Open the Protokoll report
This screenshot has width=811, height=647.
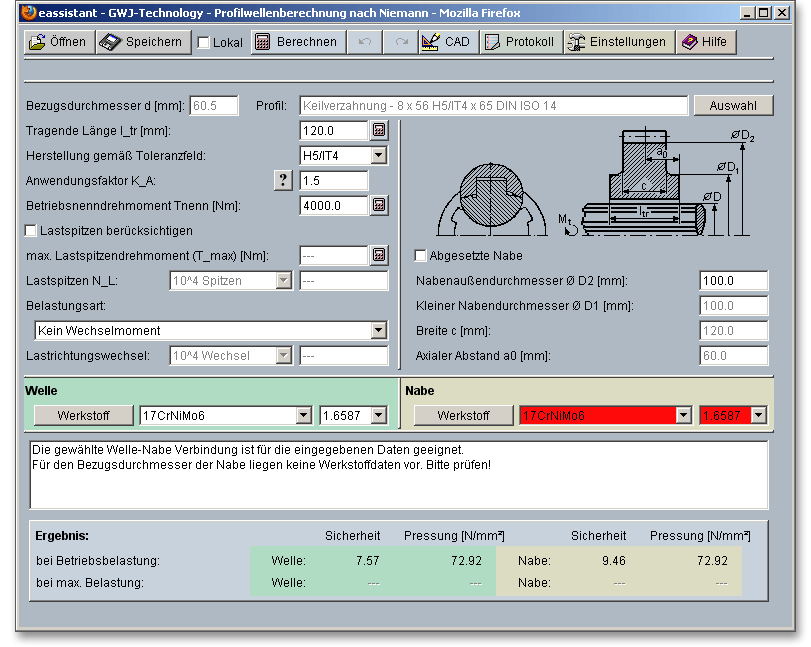(x=519, y=42)
